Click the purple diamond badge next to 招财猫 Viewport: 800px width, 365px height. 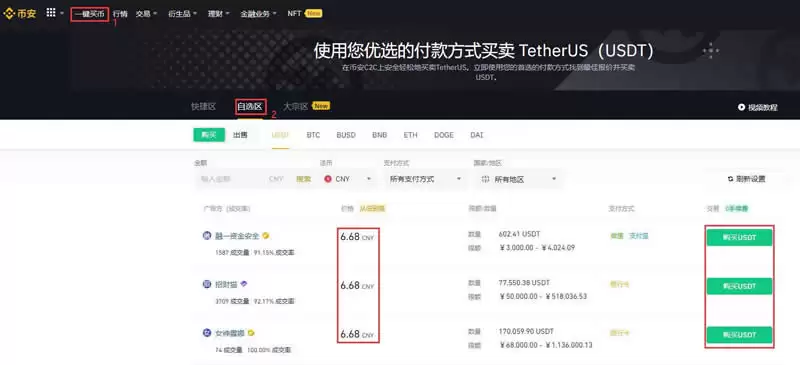[x=244, y=284]
